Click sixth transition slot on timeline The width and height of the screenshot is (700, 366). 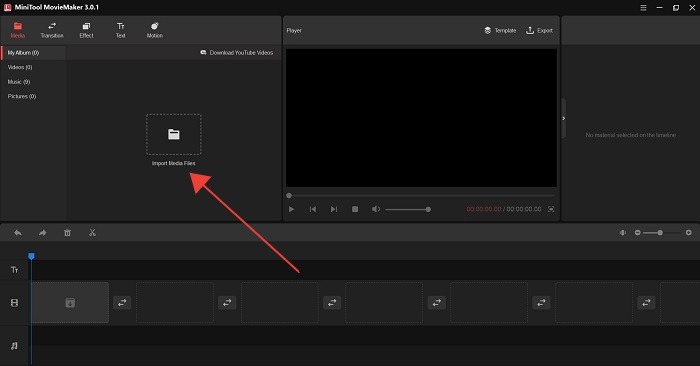646,303
